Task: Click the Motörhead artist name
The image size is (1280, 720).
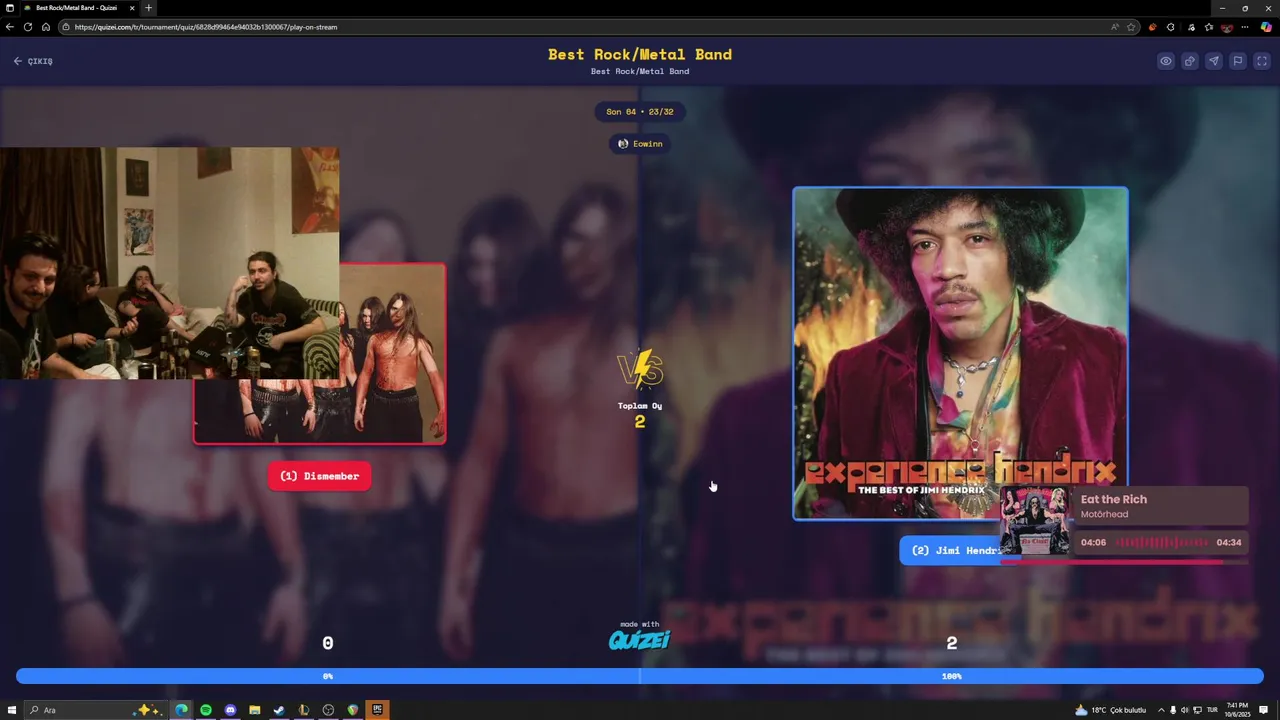Action: click(1104, 514)
